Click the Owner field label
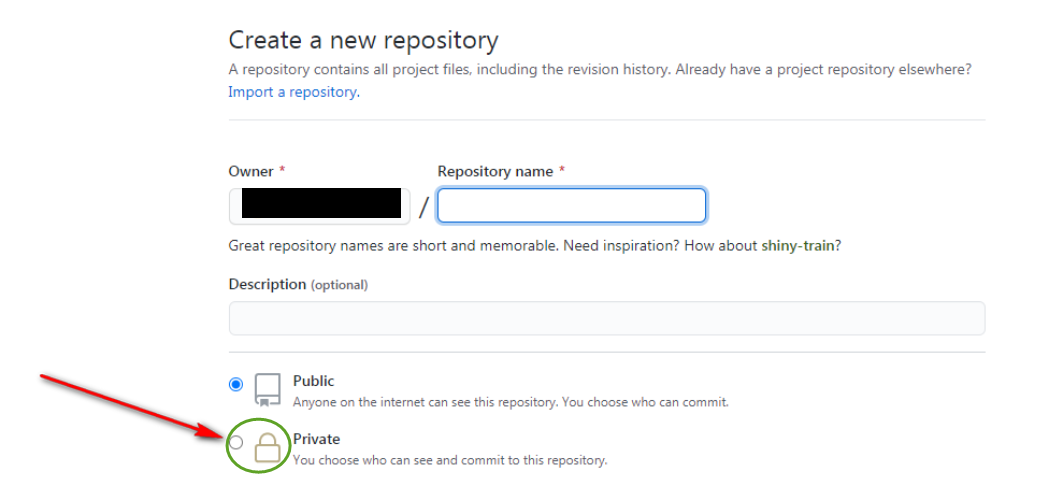This screenshot has height=481, width=1037. pos(250,172)
